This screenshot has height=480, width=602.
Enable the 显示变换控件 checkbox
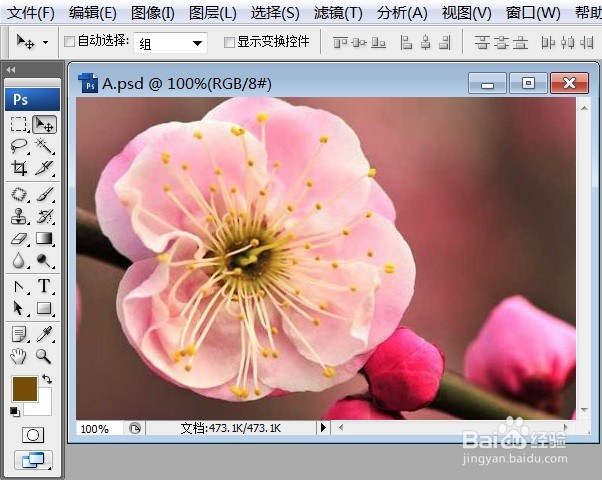click(x=229, y=42)
